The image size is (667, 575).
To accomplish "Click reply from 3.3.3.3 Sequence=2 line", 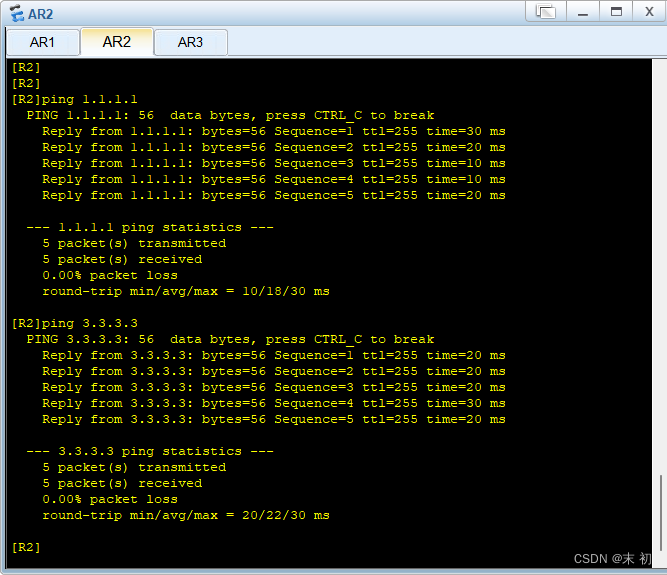I will (x=274, y=371).
